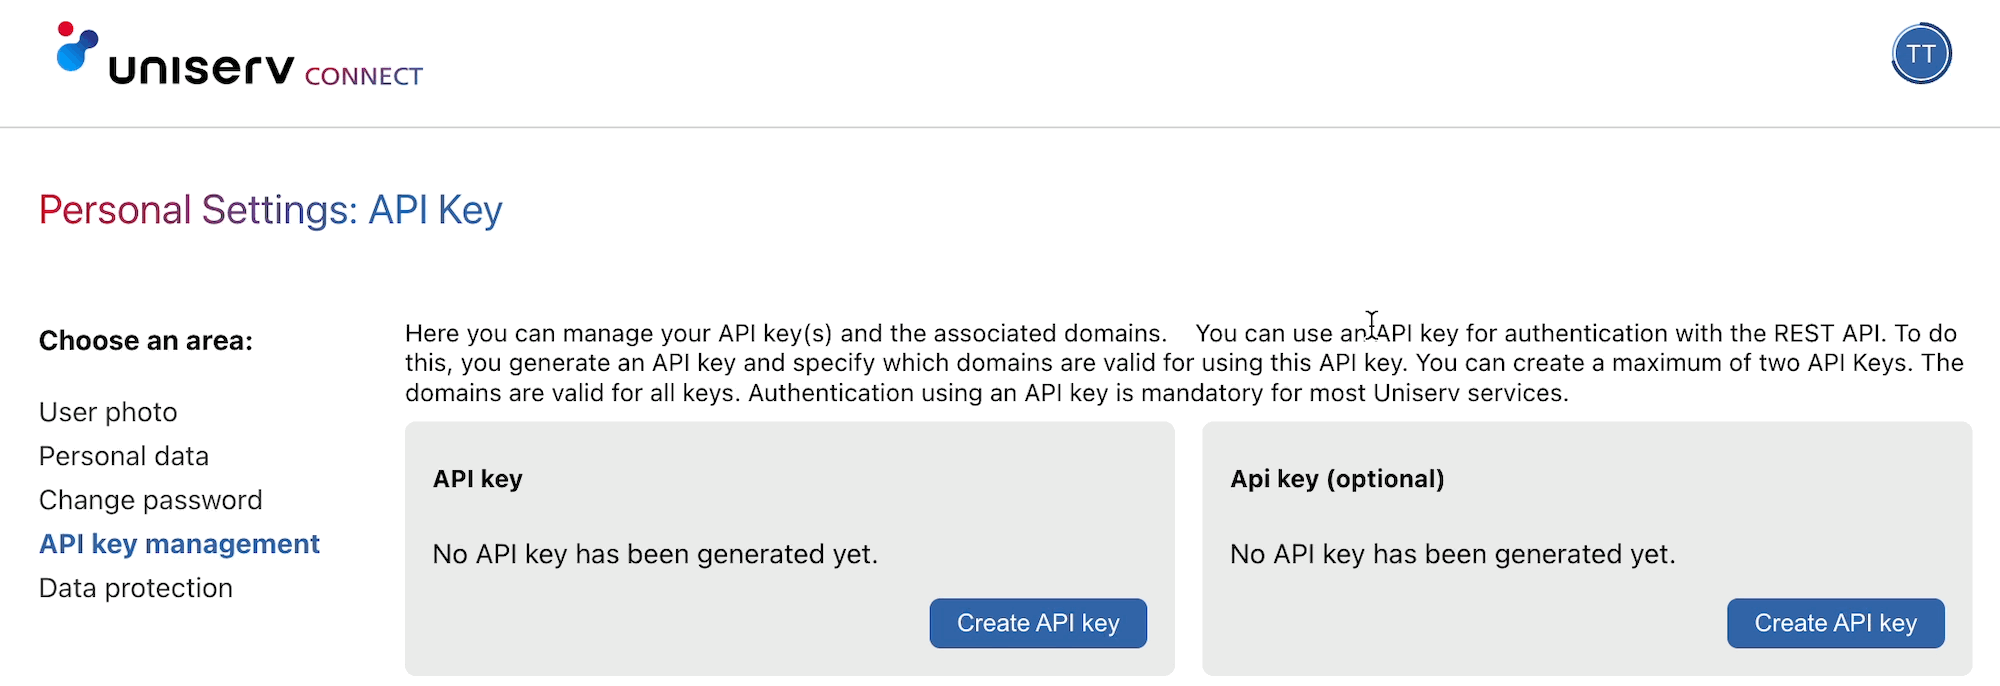
Task: Click the Uniserv colored dots logo icon
Action: [77, 47]
